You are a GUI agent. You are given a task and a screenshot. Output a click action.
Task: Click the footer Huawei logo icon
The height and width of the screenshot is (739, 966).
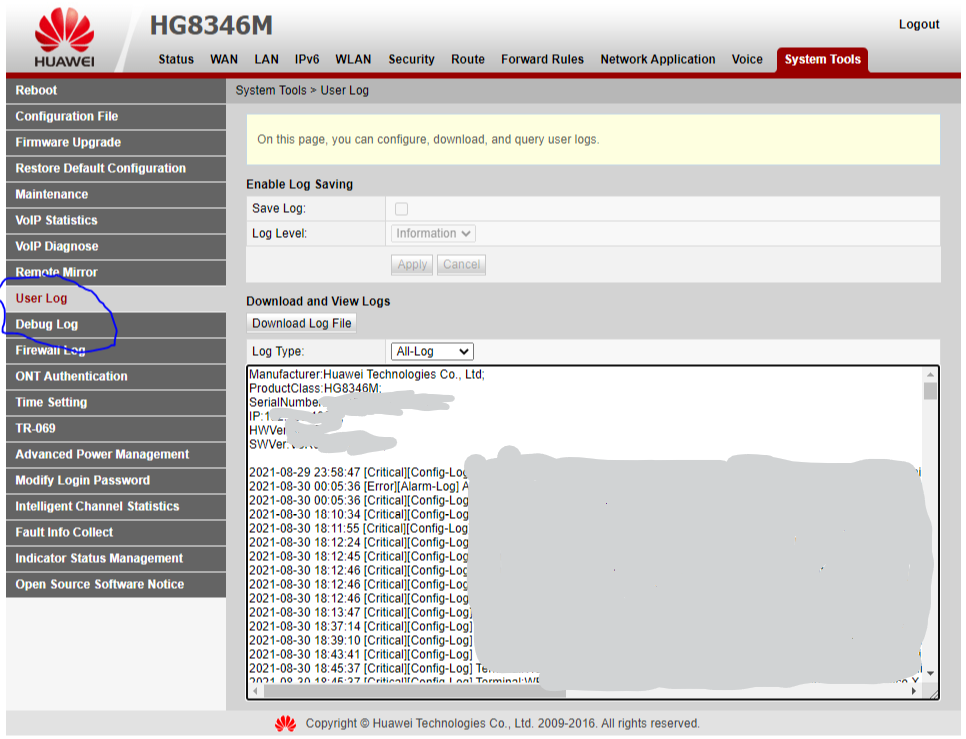click(285, 724)
